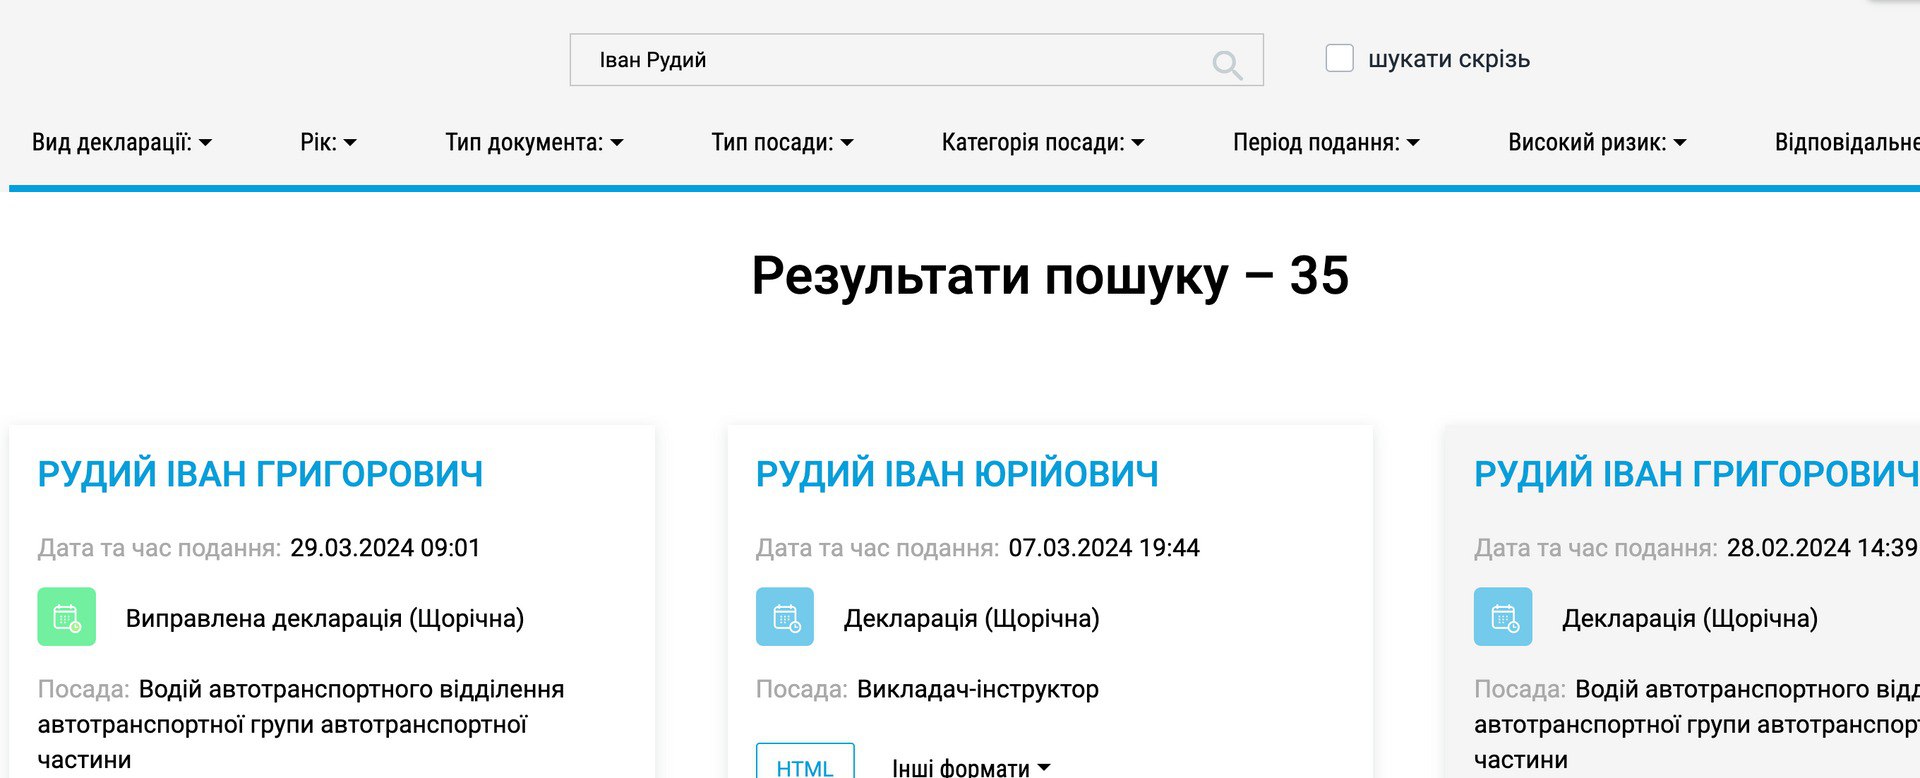Click 'Декларація (Щорічна)' in the 28.02.2024 card
1920x778 pixels.
point(1690,619)
